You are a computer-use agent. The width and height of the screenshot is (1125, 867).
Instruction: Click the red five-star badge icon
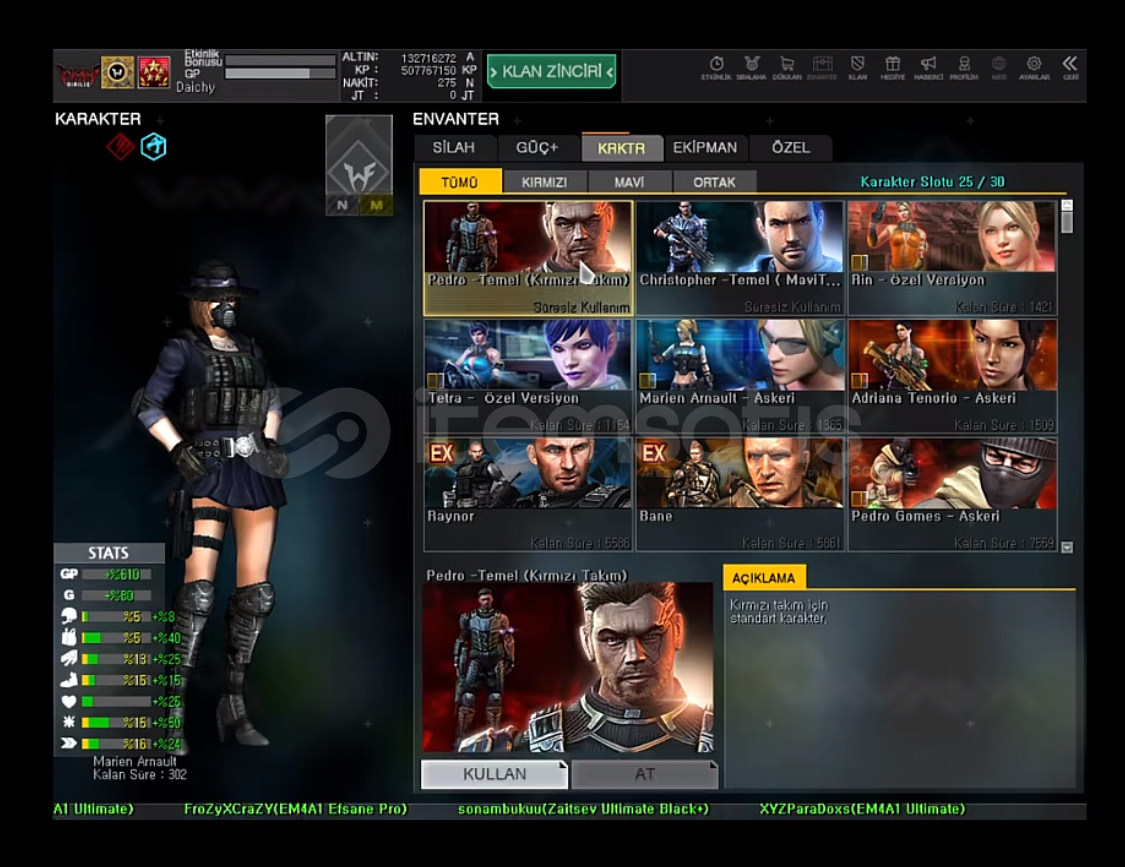154,72
